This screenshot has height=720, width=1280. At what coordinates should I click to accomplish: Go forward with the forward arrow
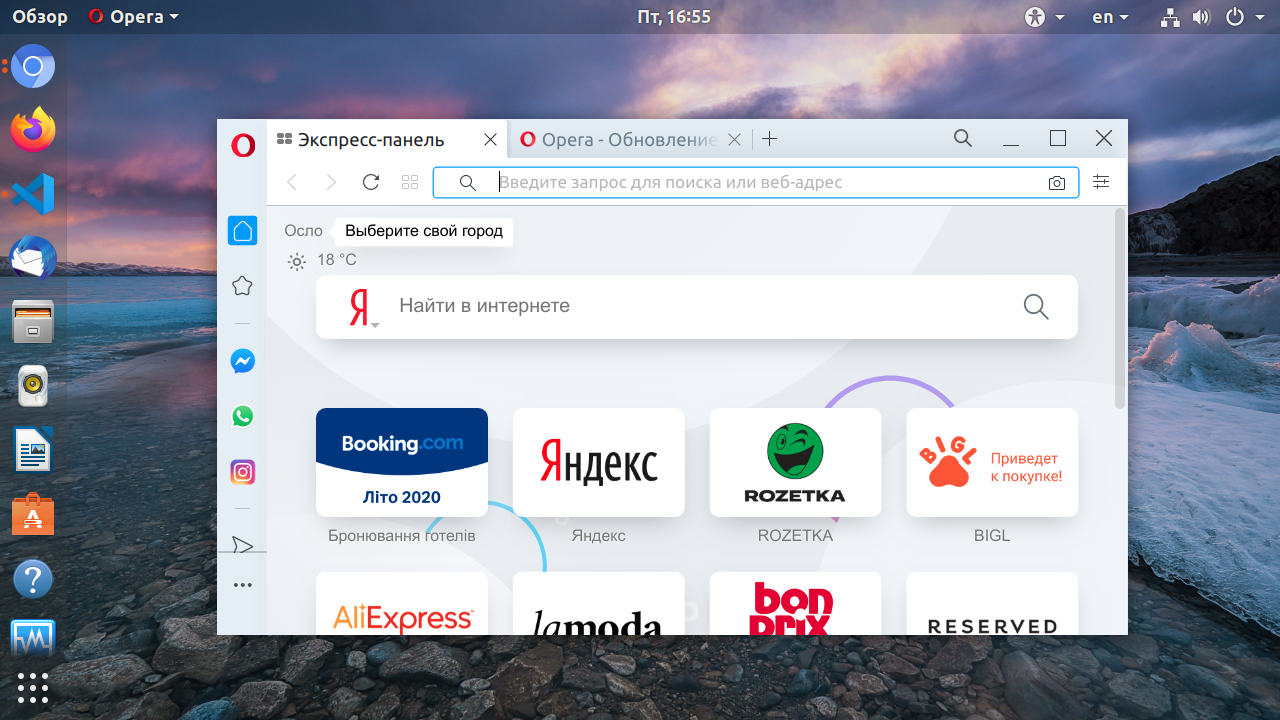(x=331, y=182)
